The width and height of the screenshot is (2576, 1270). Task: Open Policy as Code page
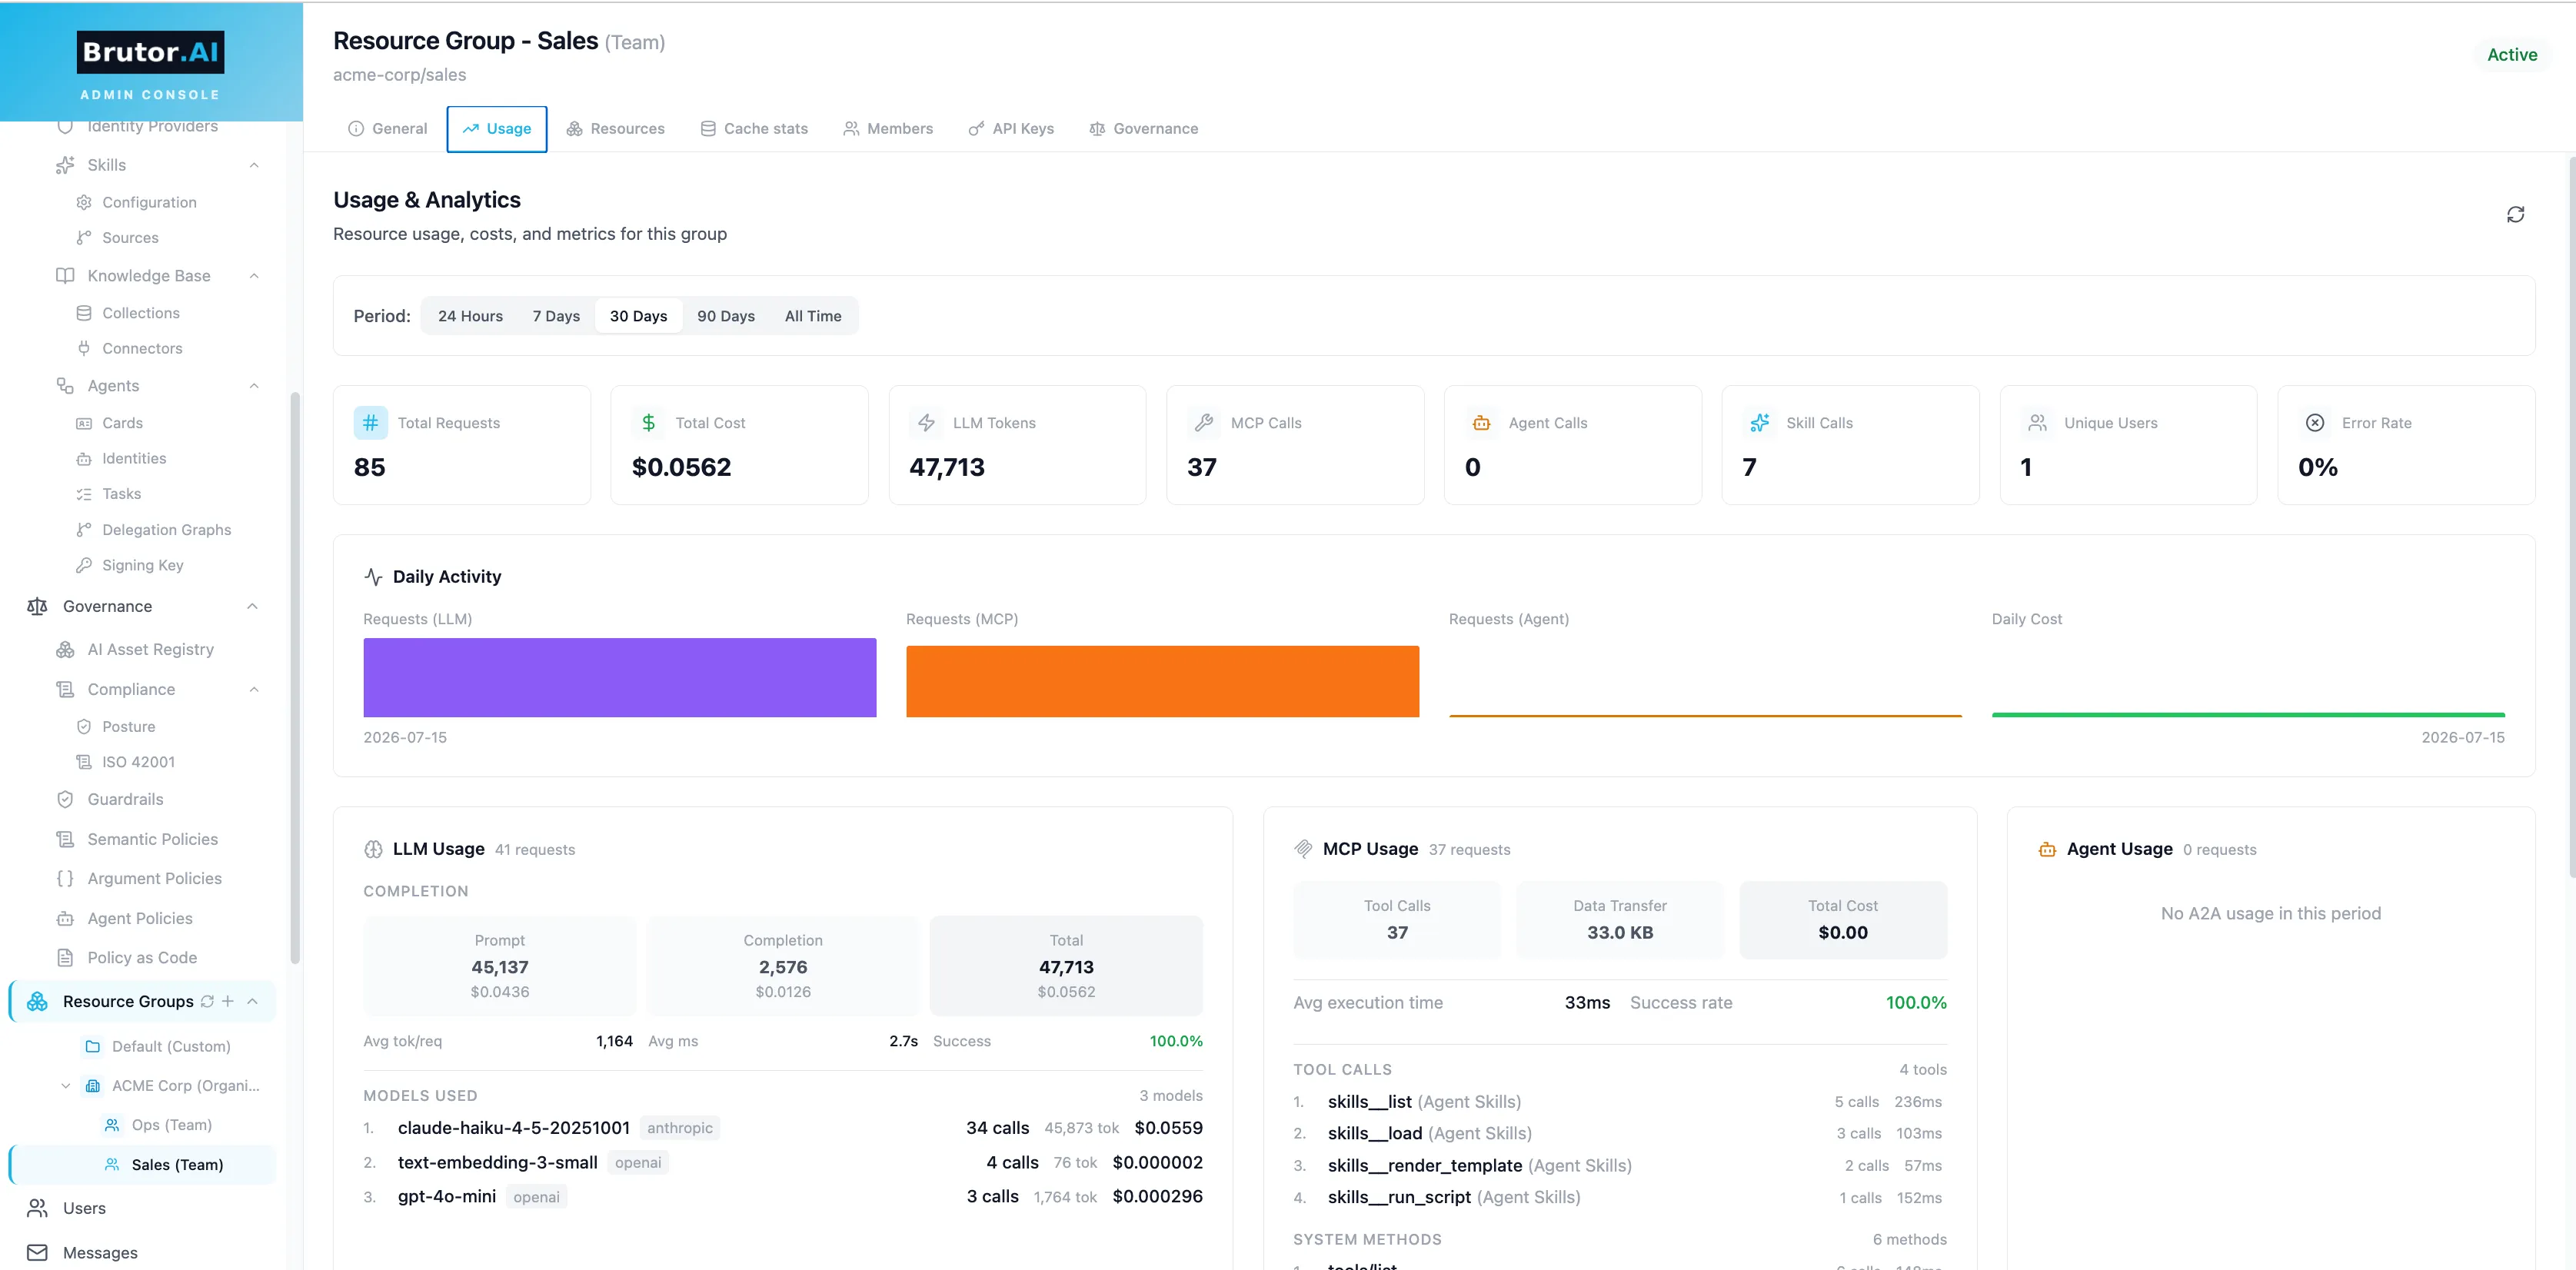click(142, 957)
